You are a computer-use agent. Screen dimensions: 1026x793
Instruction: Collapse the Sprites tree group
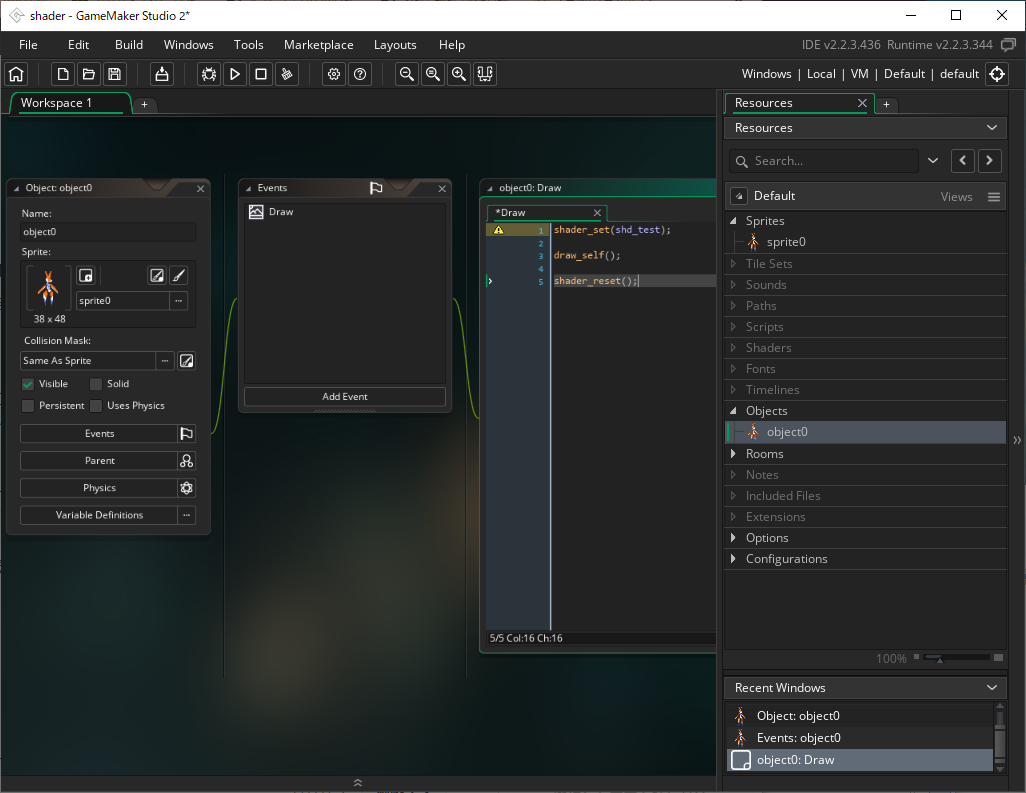pos(734,221)
